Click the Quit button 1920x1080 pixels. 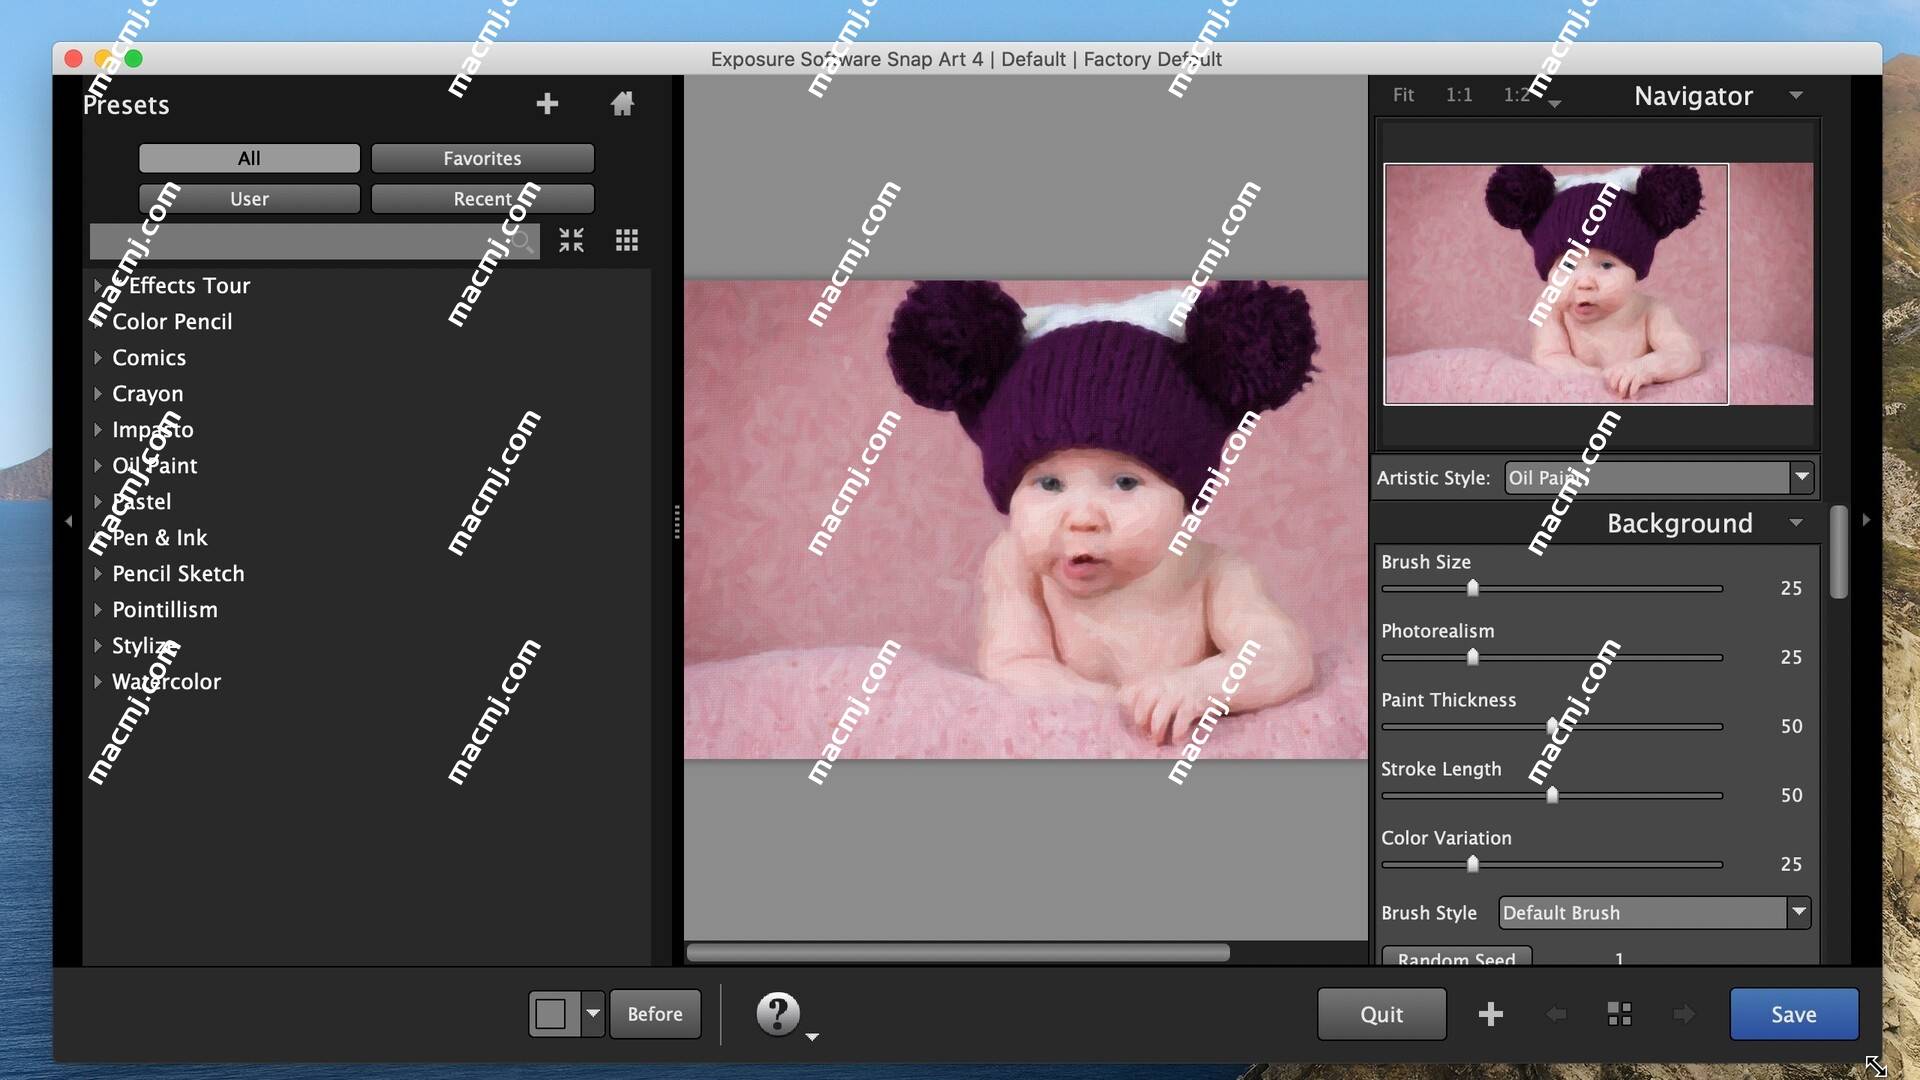coord(1382,1013)
